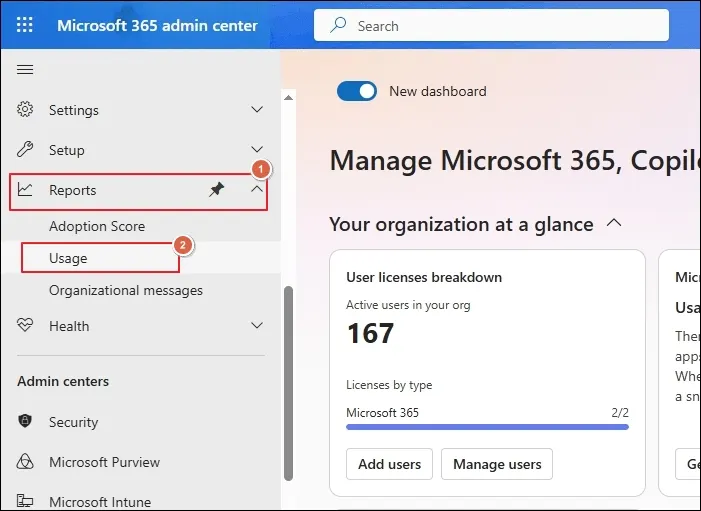Open the Settings navigation item
The image size is (701, 511).
140,110
